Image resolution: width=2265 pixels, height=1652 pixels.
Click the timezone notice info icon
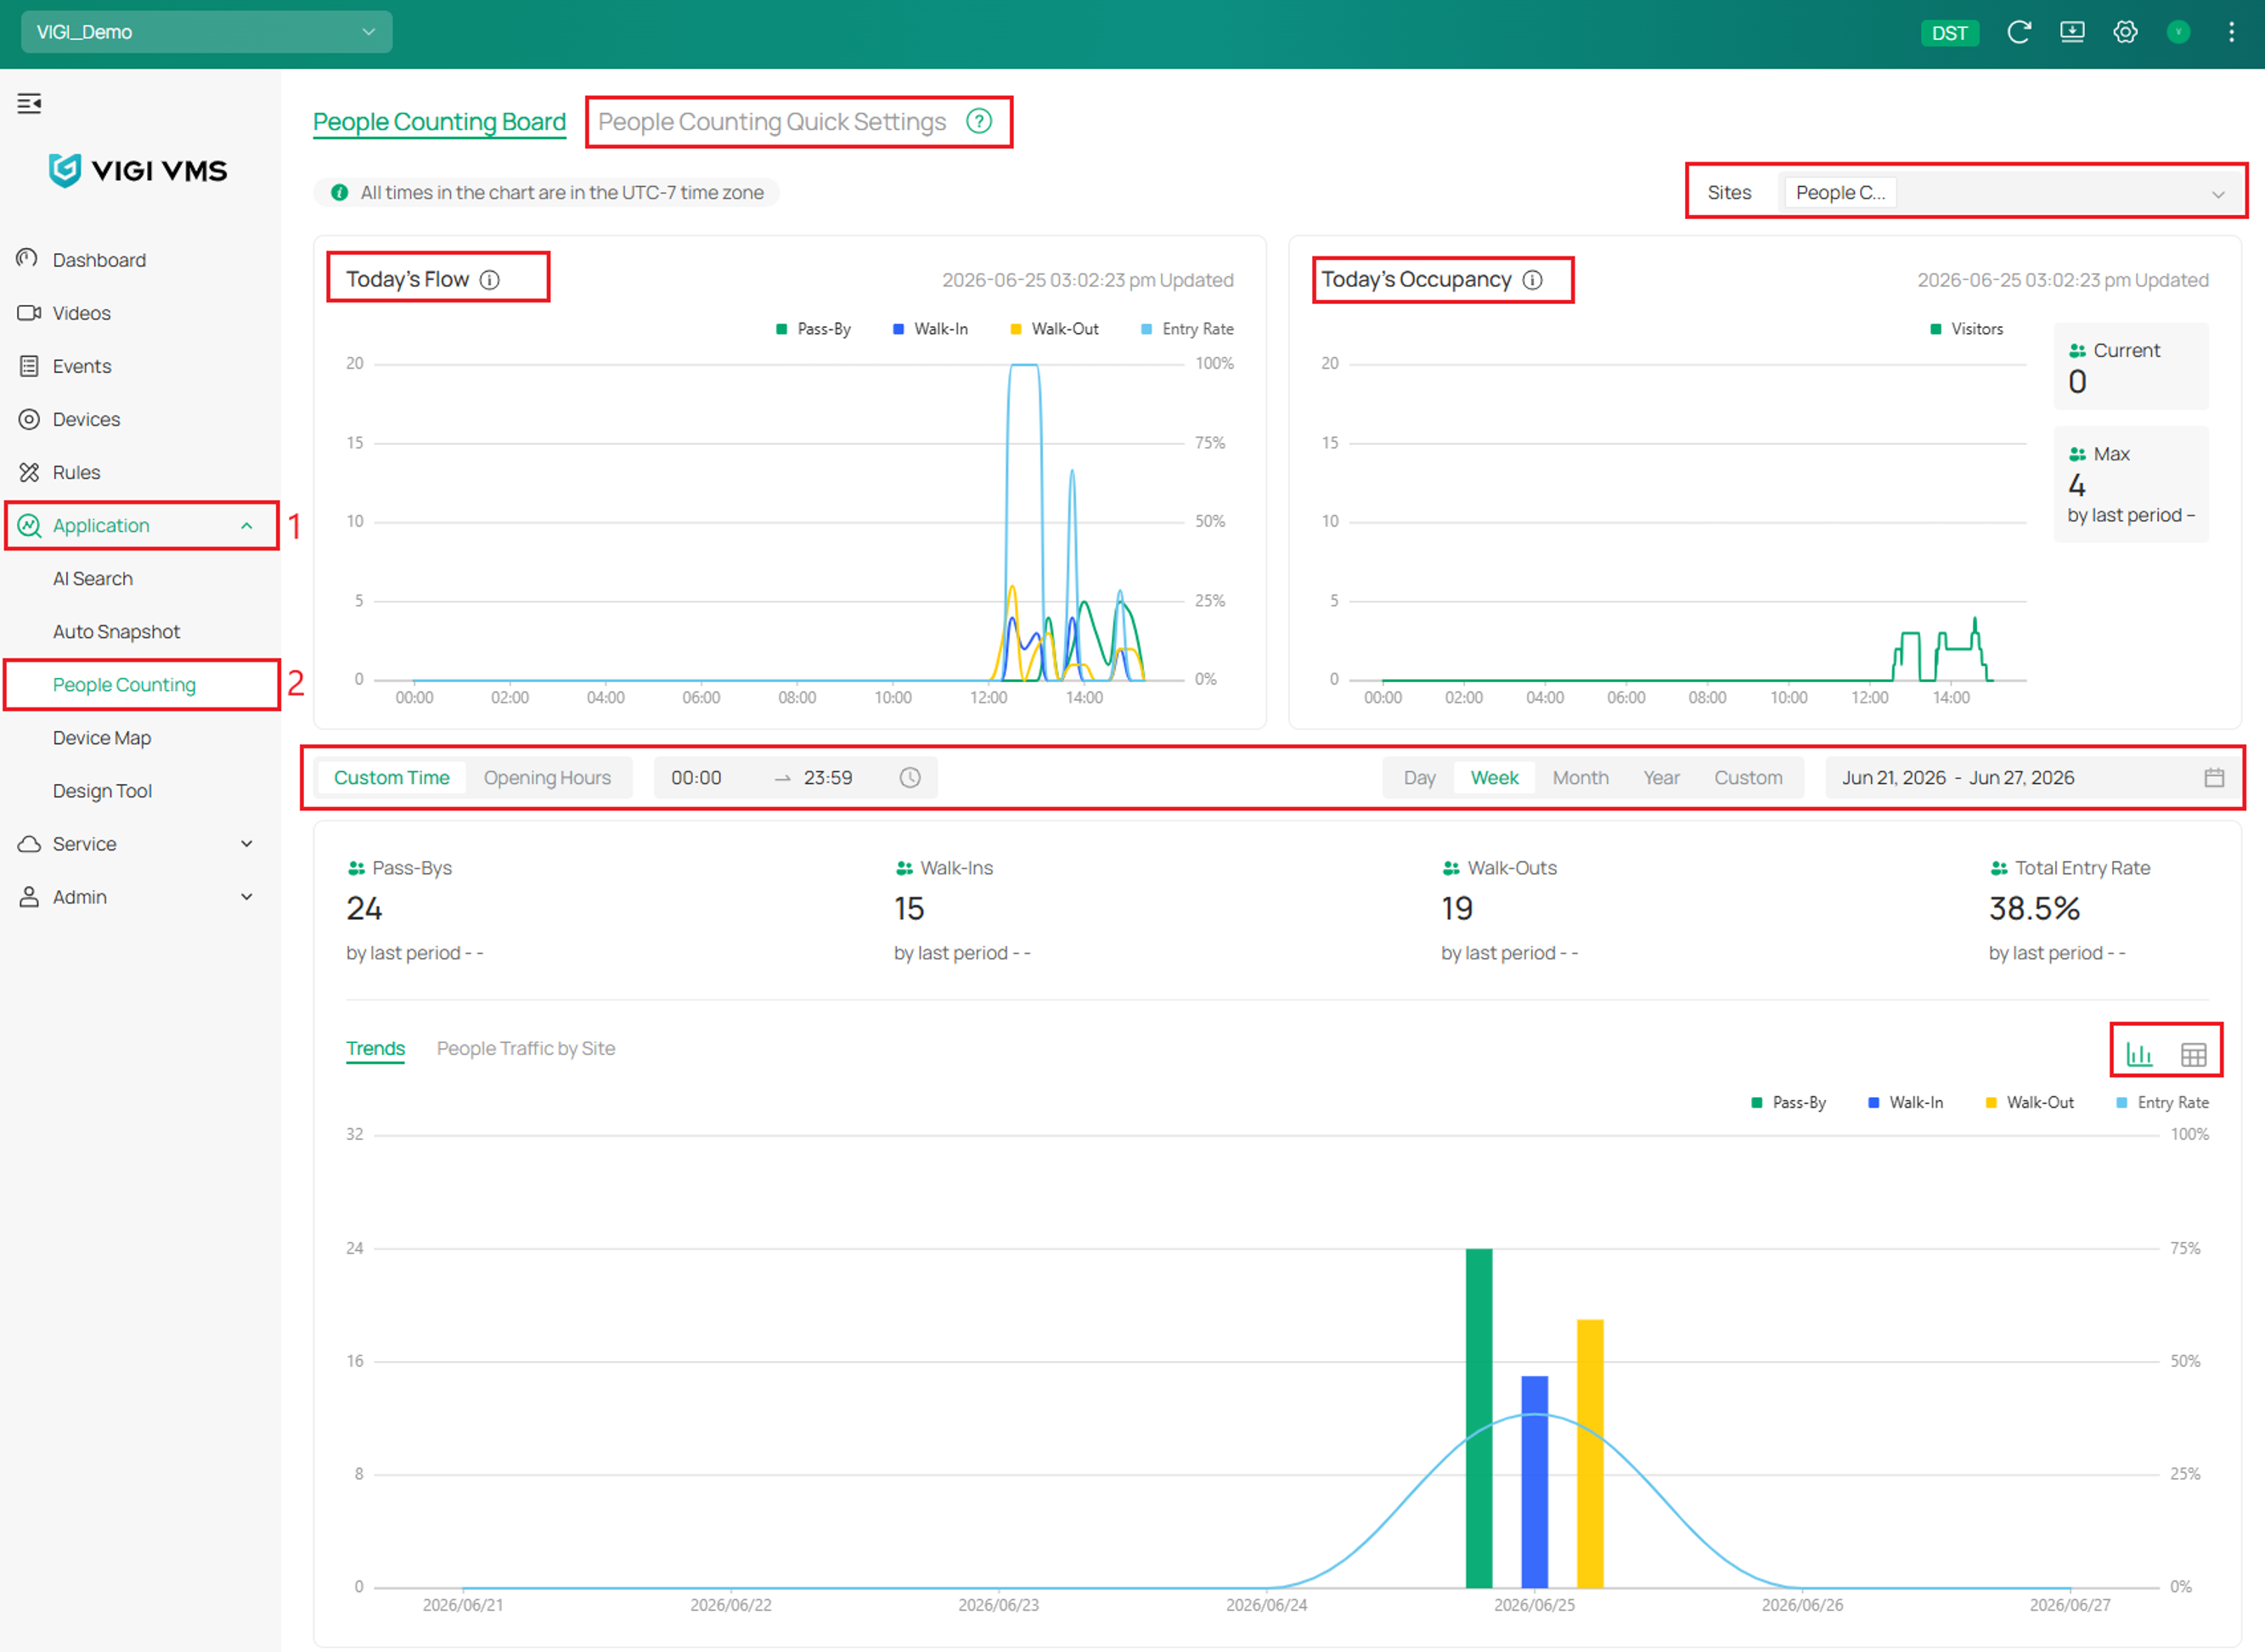point(339,193)
